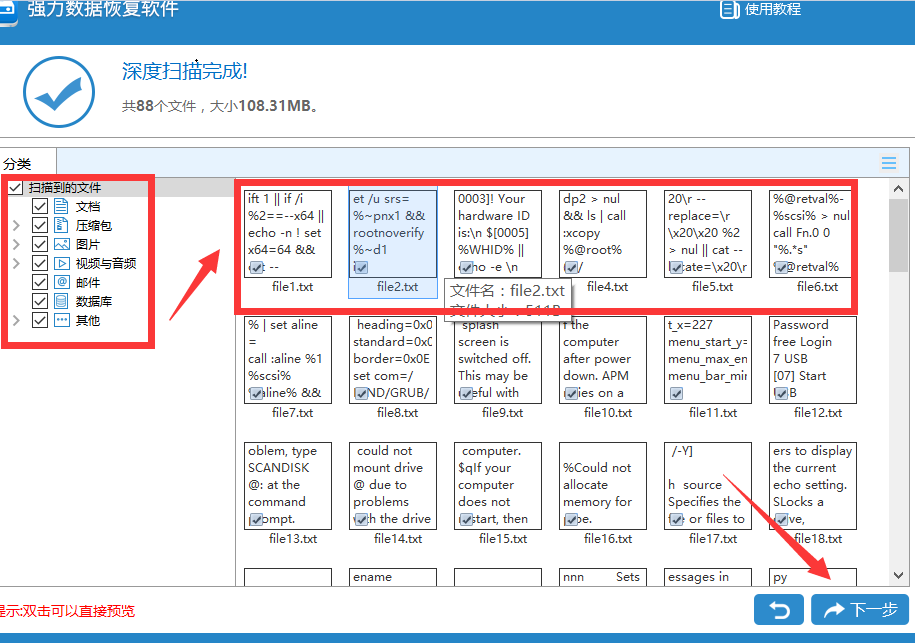Uncheck the file1.txt checkbox
This screenshot has height=643, width=915.
[256, 268]
